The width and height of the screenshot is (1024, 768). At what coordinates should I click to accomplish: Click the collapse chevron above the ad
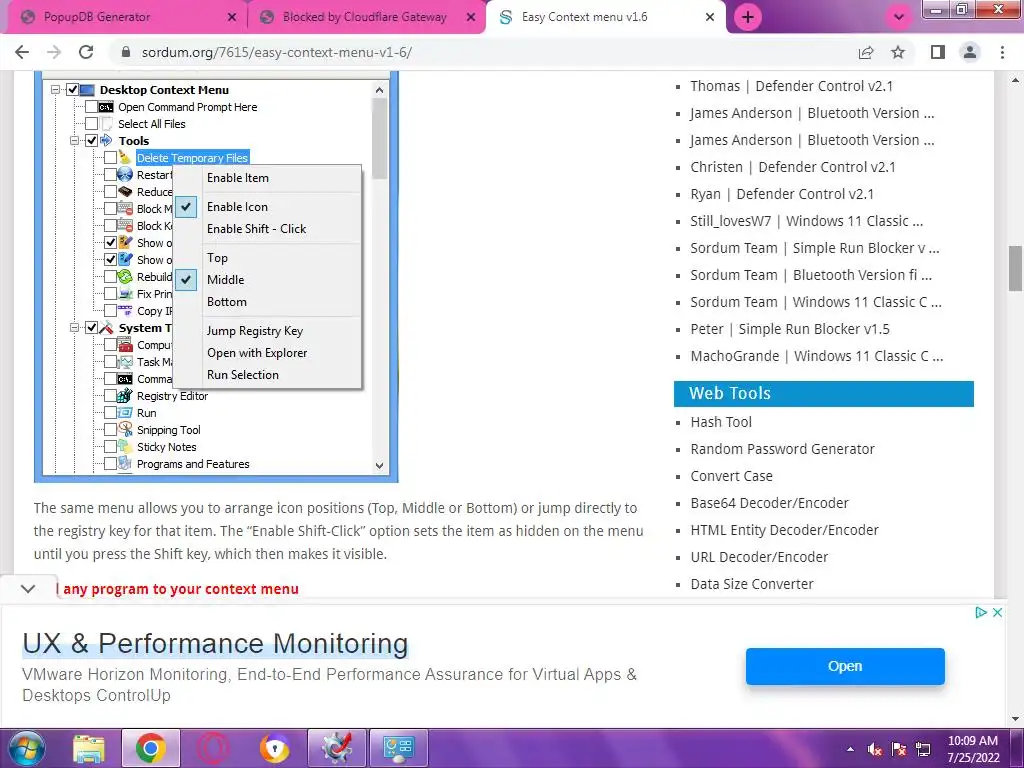tap(28, 589)
